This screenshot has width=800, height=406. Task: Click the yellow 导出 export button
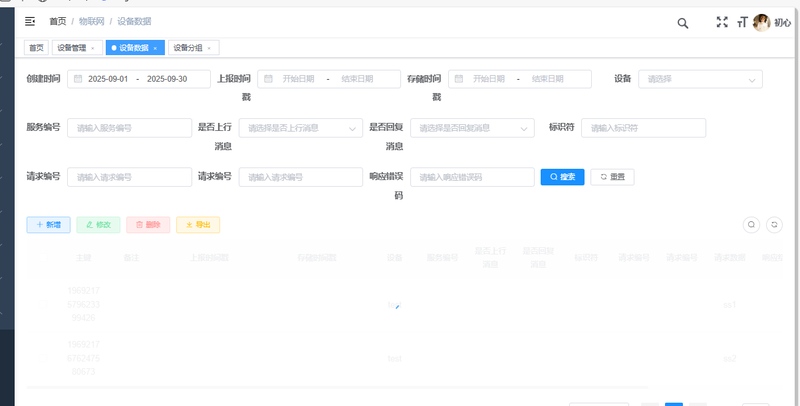pos(198,225)
